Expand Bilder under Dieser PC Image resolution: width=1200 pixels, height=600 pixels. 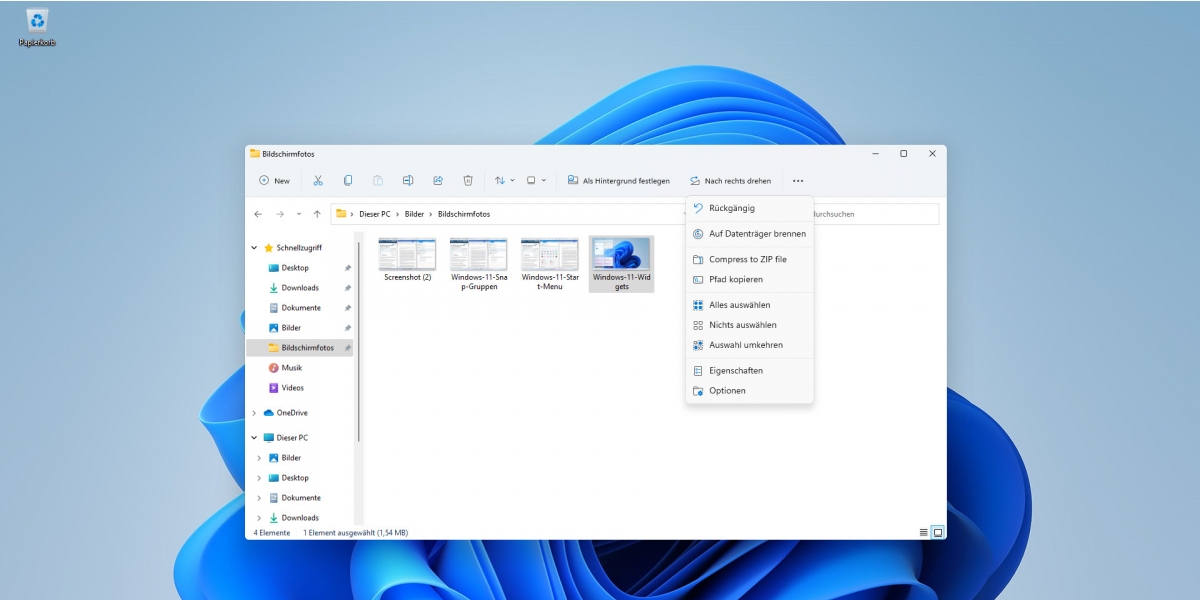point(260,458)
